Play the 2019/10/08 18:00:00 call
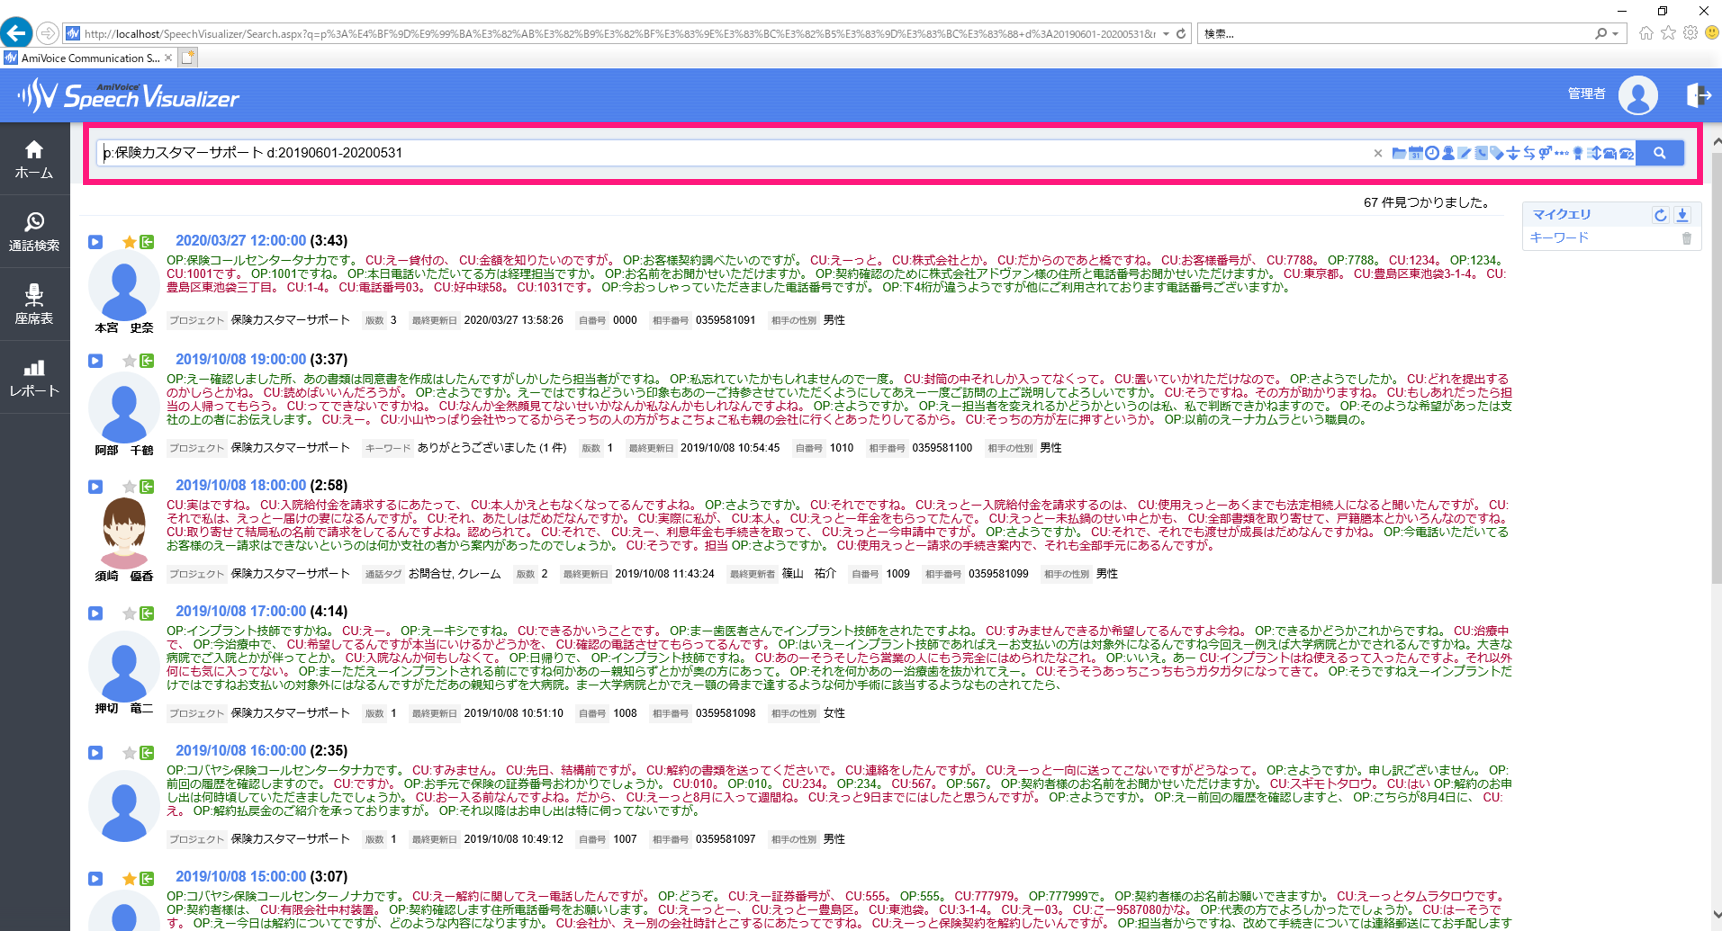This screenshot has width=1722, height=931. click(95, 486)
